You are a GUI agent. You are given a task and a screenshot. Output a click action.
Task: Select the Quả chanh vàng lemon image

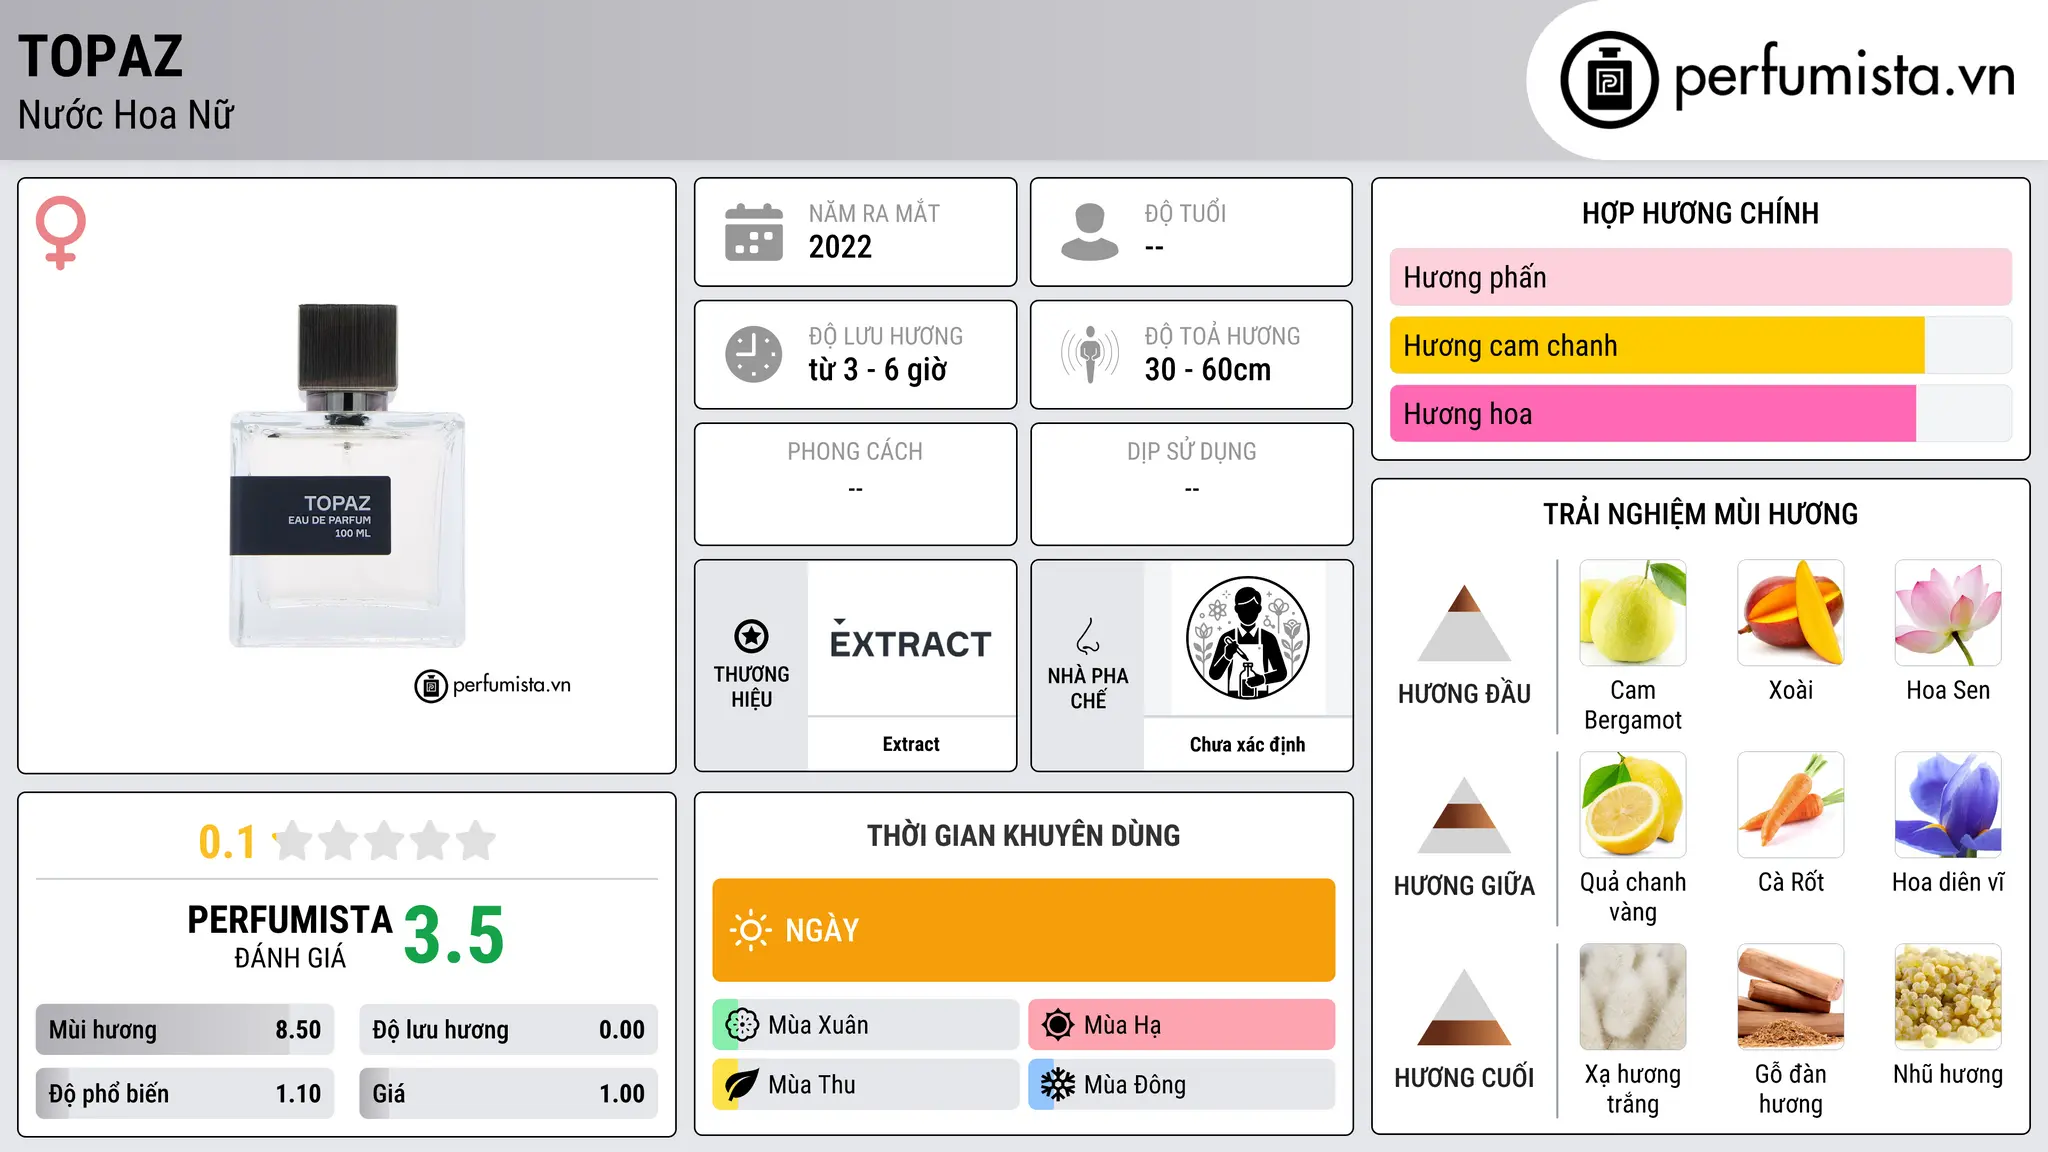click(x=1633, y=805)
